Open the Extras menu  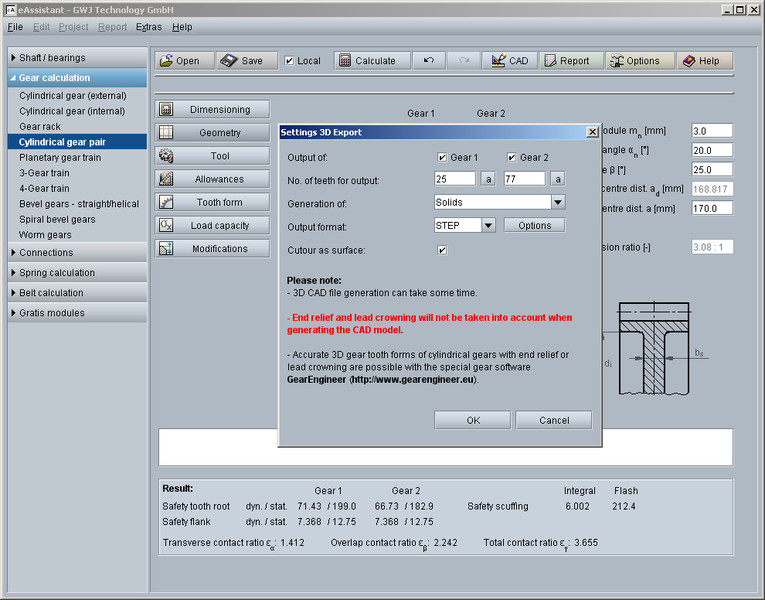[x=148, y=27]
